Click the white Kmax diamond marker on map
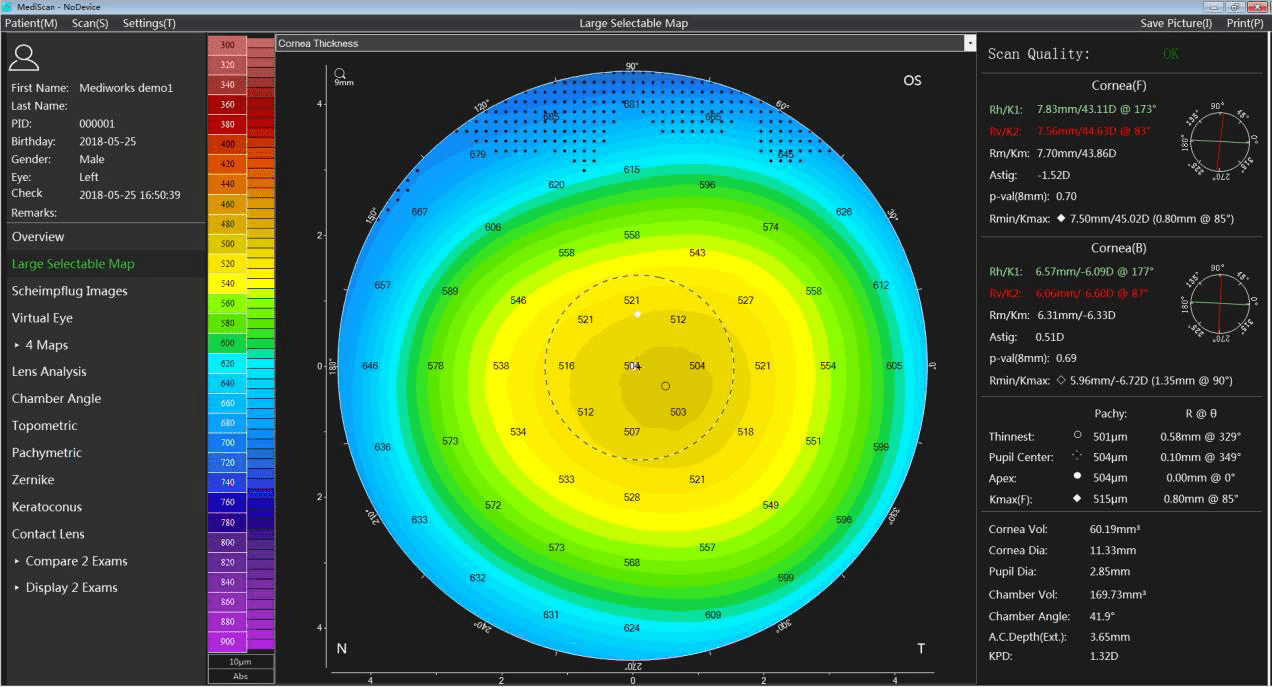 637,314
